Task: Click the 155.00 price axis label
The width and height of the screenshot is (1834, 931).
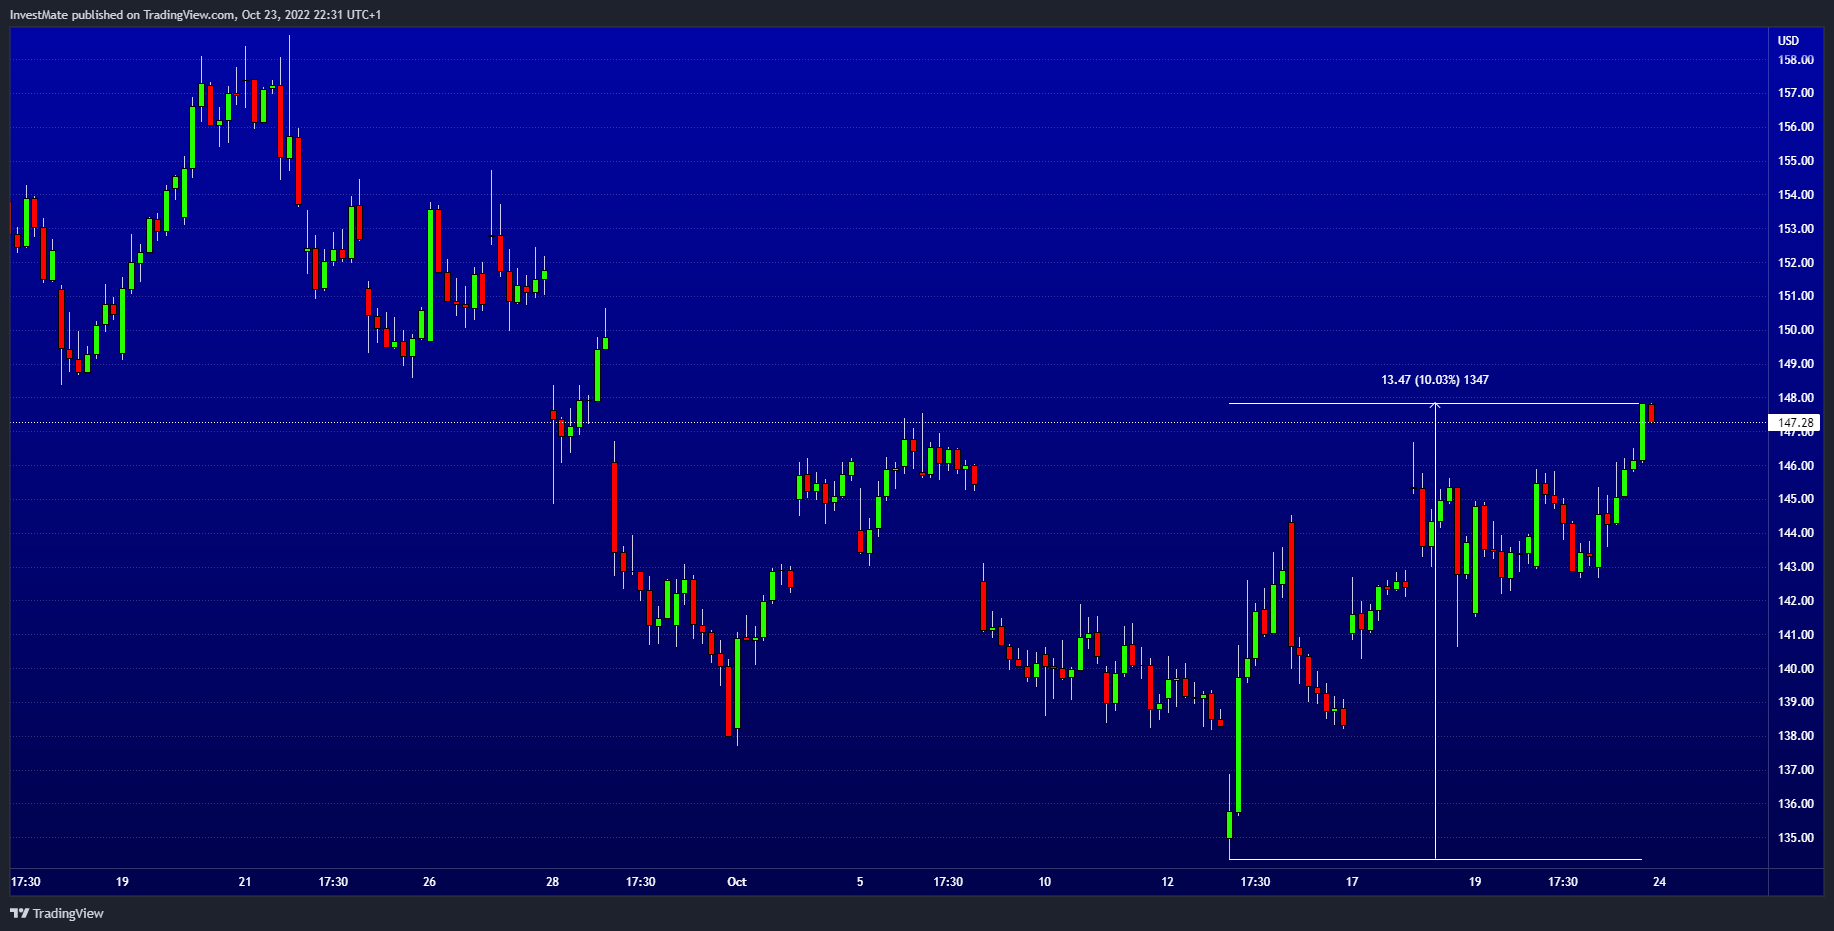Action: click(x=1796, y=161)
